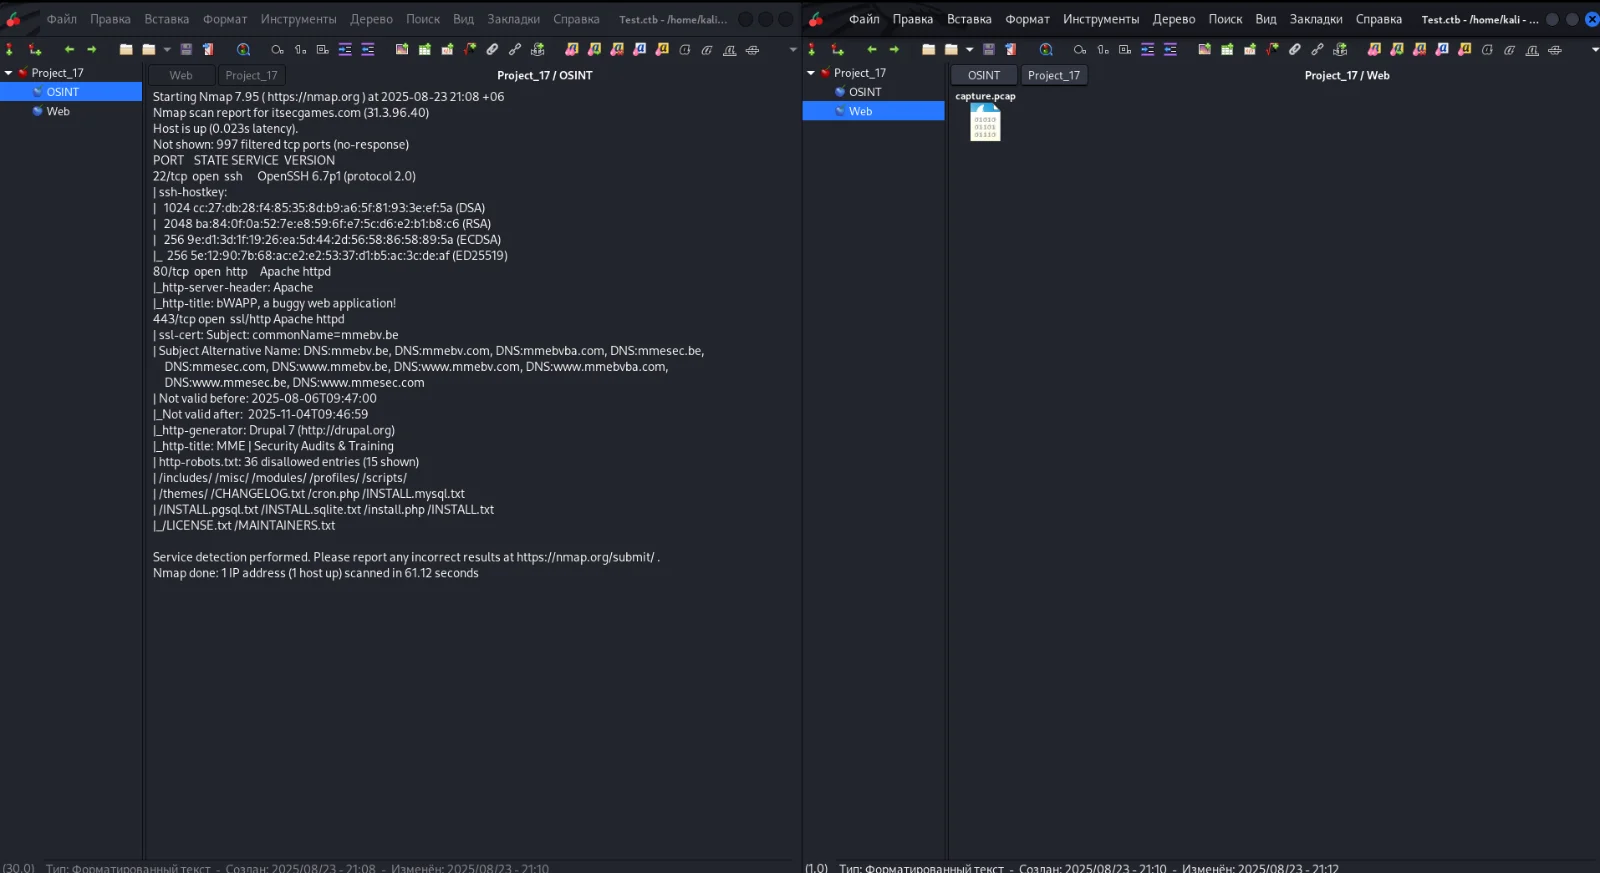
Task: Open the Вид menu in left window
Action: coord(463,19)
